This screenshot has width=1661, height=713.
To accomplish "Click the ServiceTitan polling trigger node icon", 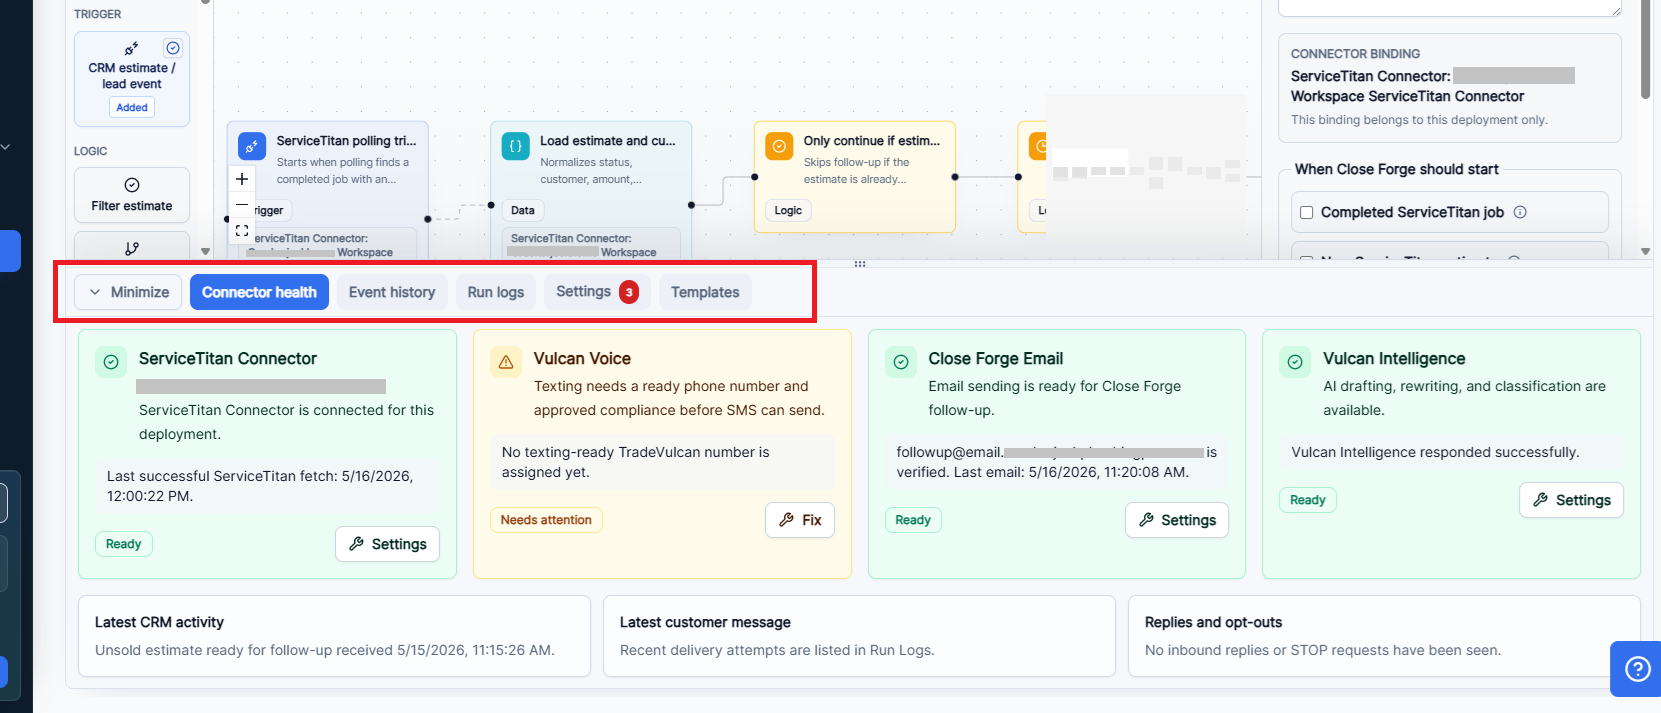I will (252, 146).
